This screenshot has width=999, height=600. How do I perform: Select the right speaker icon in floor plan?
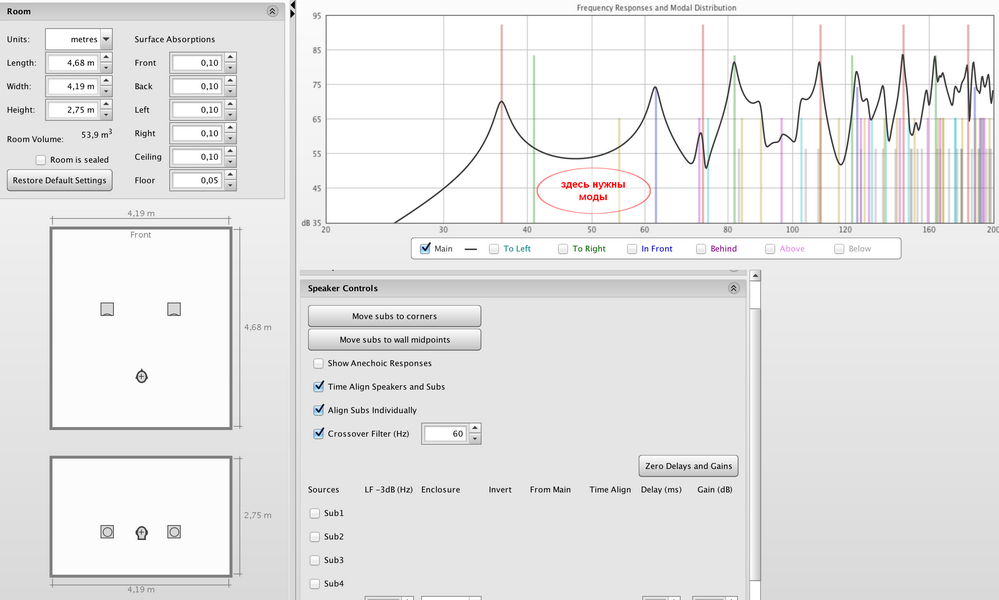tap(174, 309)
